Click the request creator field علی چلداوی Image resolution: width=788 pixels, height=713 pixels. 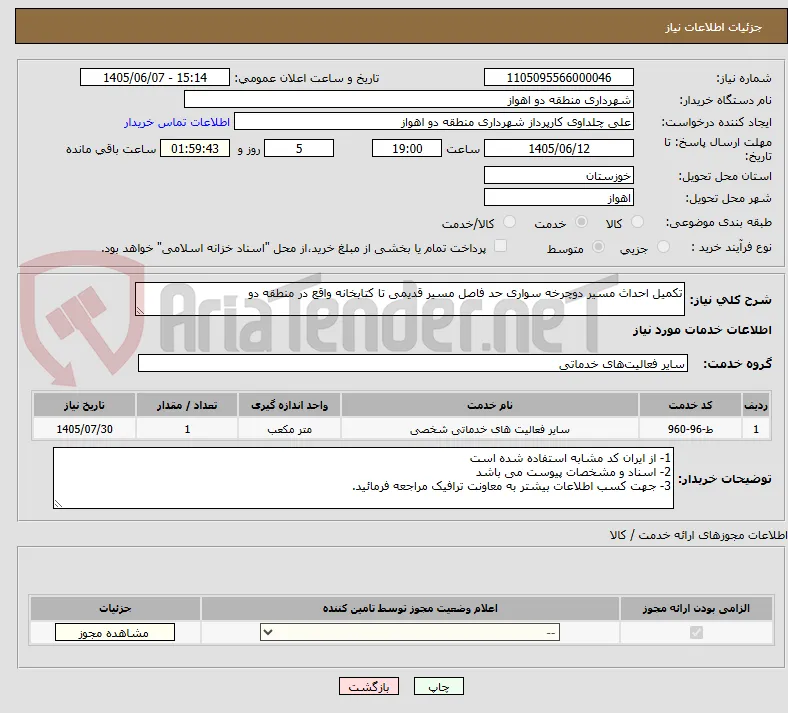434,122
